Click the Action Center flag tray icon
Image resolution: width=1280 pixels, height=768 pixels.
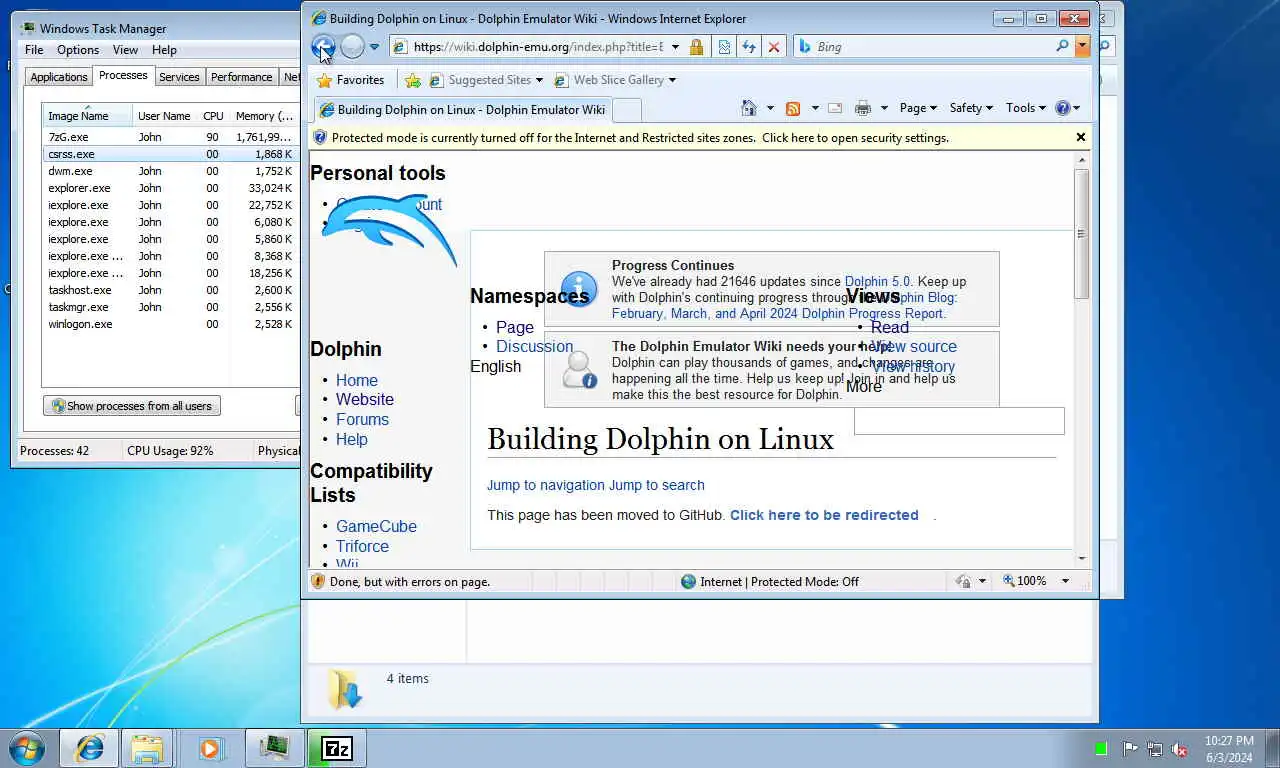[1130, 749]
